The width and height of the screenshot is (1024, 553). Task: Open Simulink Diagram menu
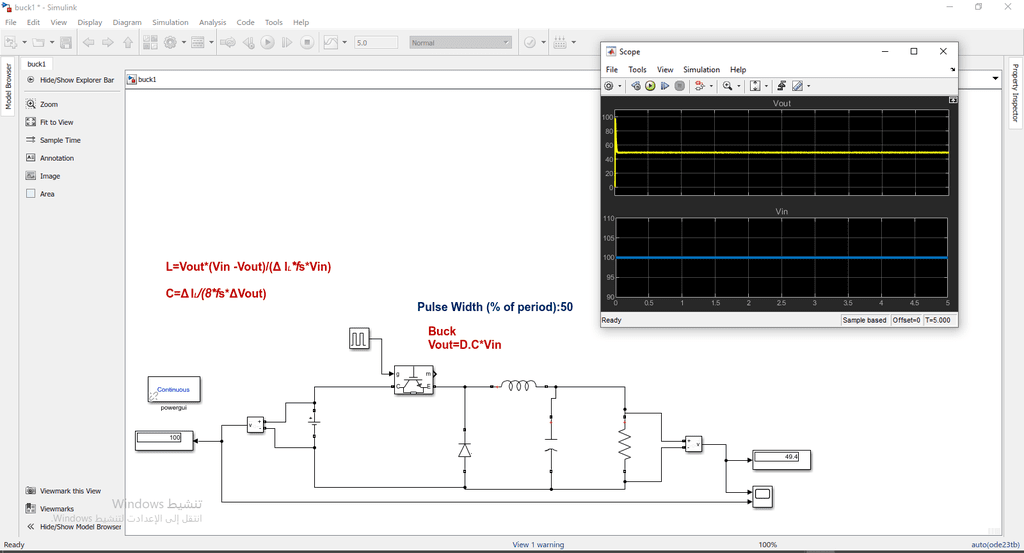[x=127, y=22]
